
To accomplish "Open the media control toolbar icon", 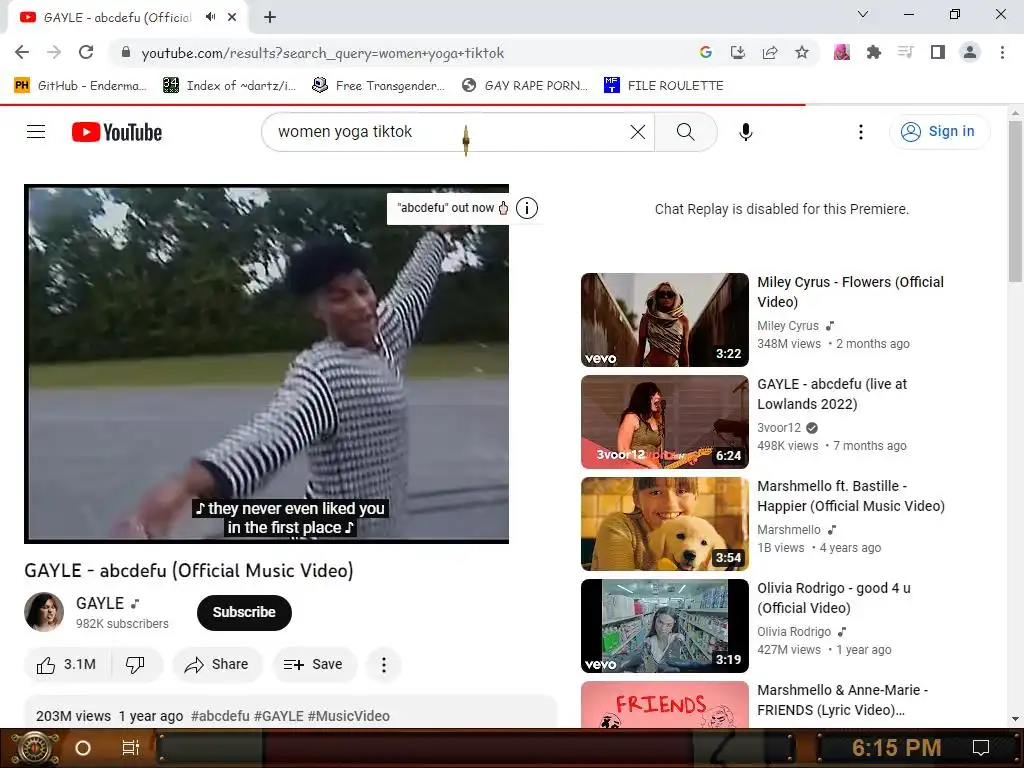I will point(906,52).
